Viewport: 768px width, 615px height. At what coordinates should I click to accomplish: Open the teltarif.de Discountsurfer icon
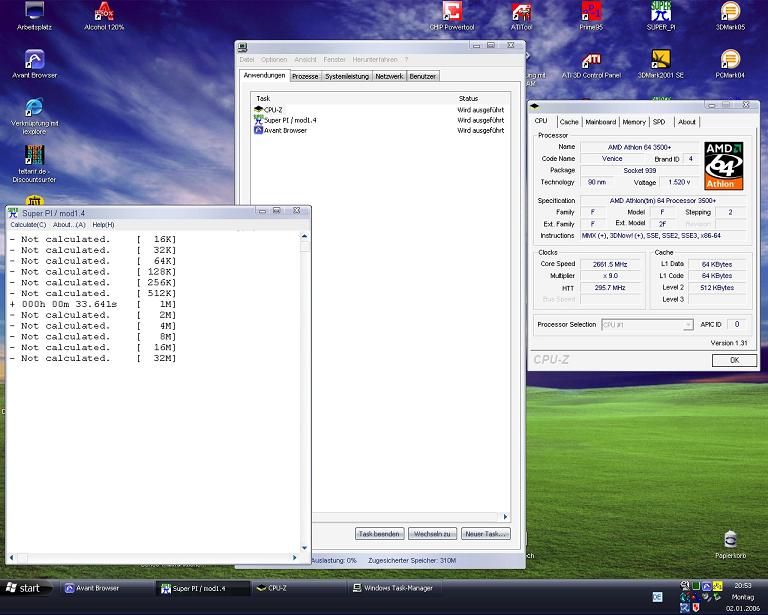coord(34,164)
